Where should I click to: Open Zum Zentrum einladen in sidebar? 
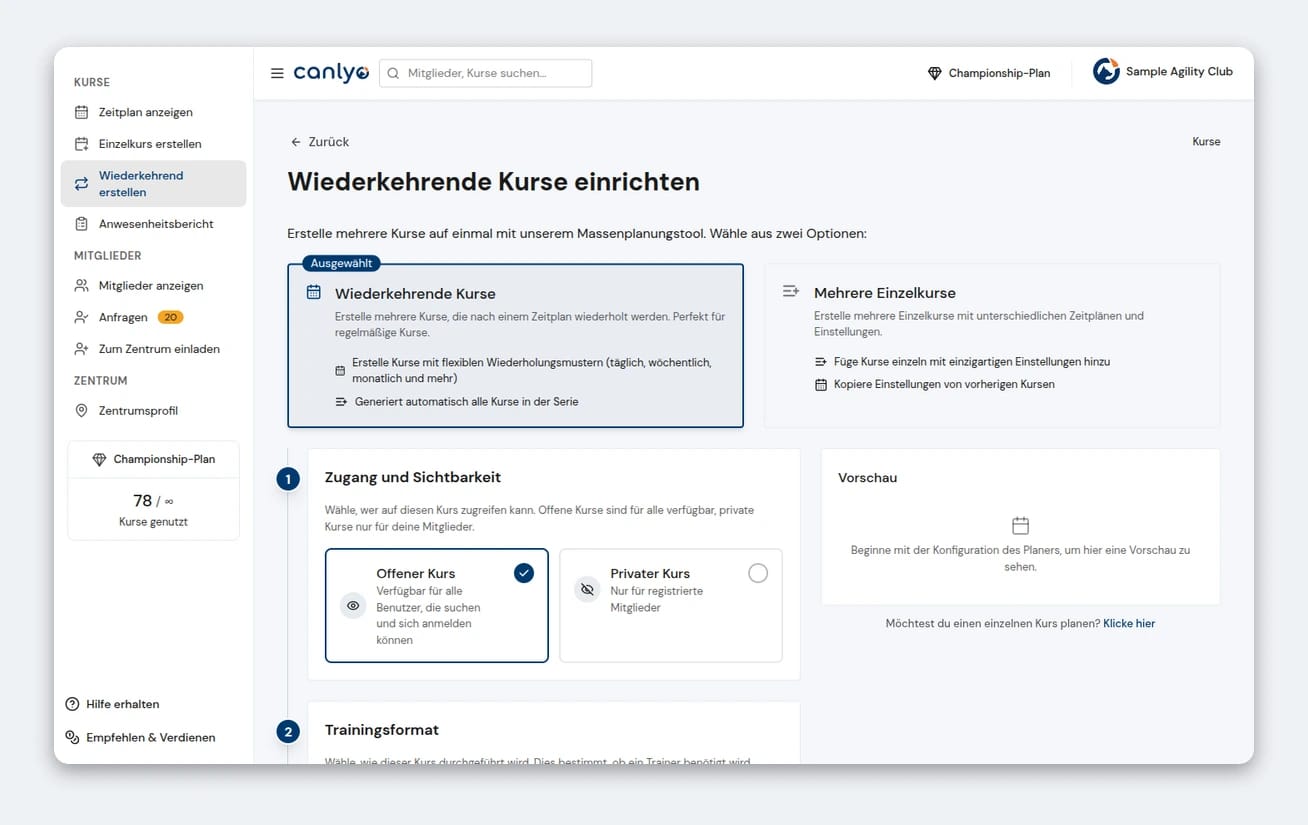(x=153, y=349)
